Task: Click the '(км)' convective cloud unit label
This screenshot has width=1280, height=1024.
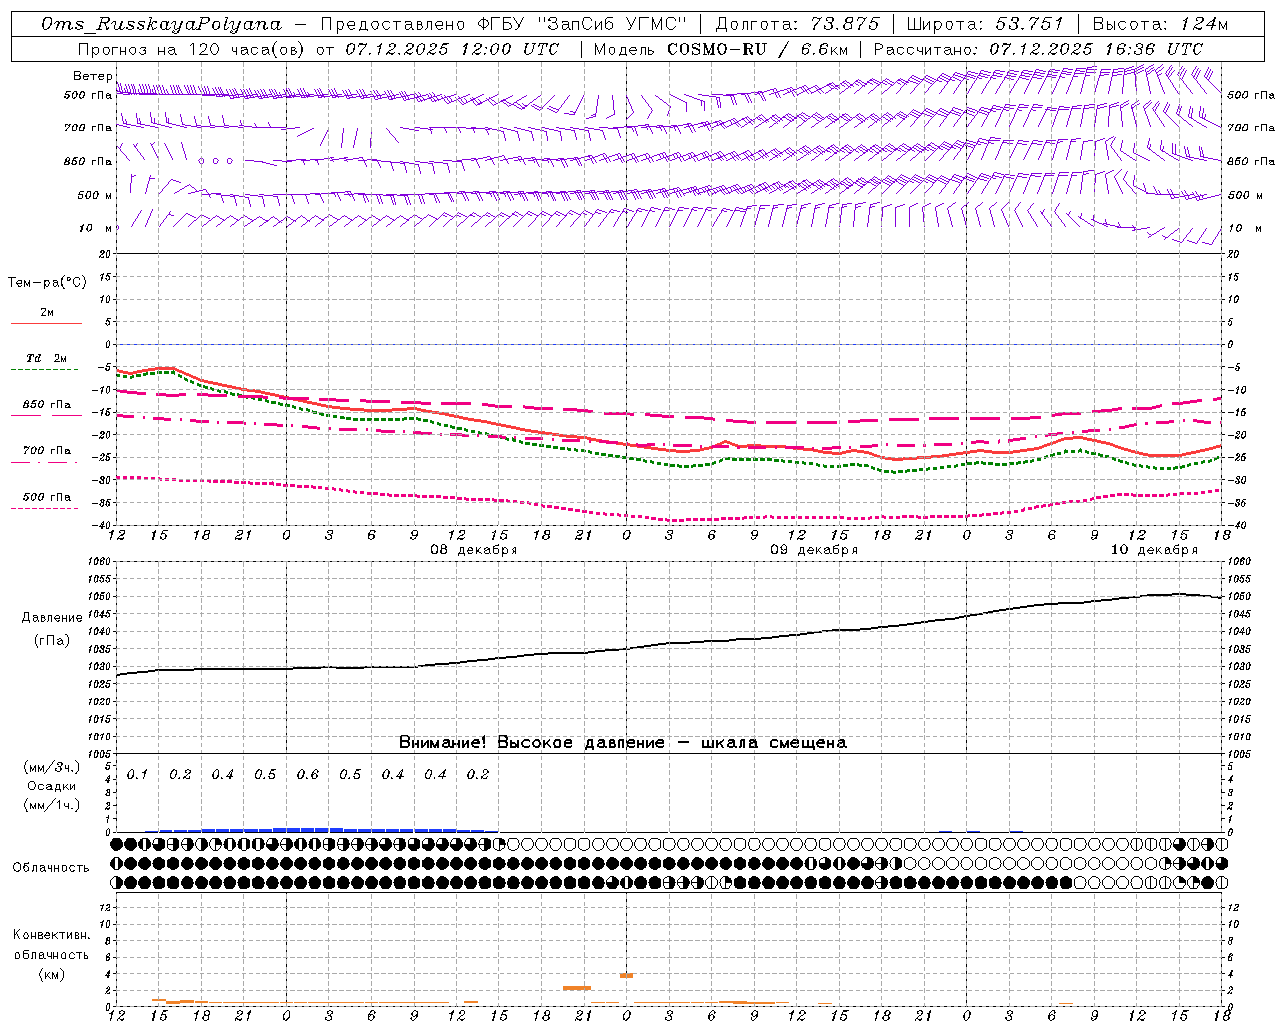Action: pyautogui.click(x=51, y=975)
